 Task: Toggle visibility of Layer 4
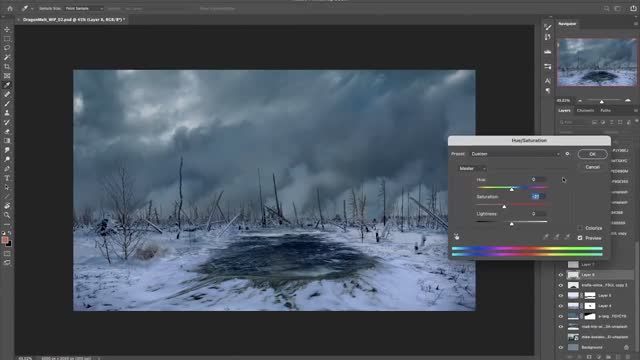pos(561,306)
